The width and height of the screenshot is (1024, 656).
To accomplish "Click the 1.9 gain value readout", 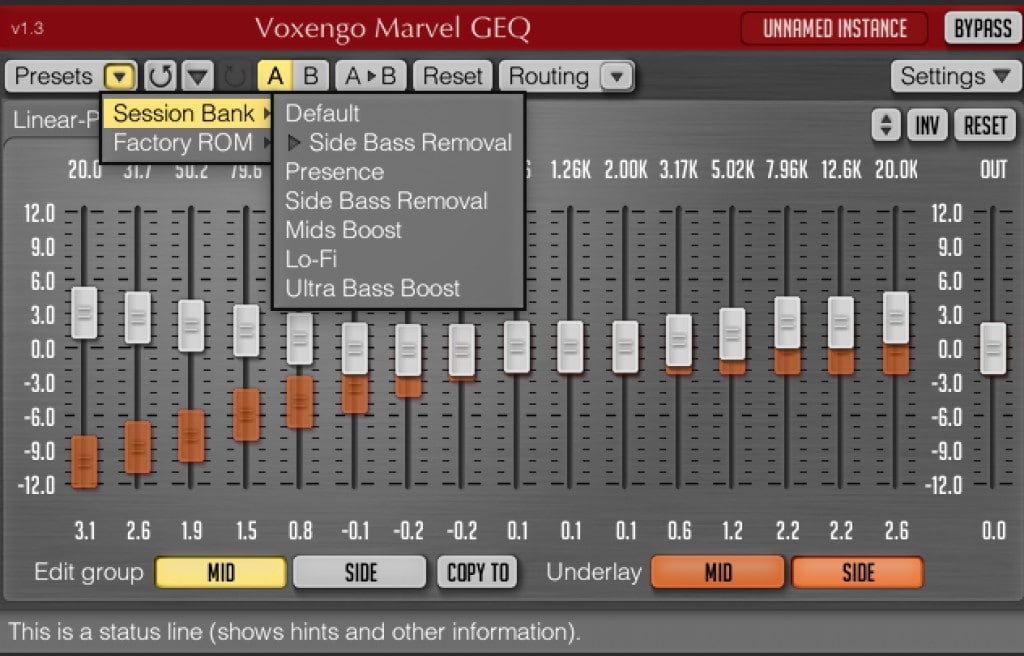I will [191, 531].
